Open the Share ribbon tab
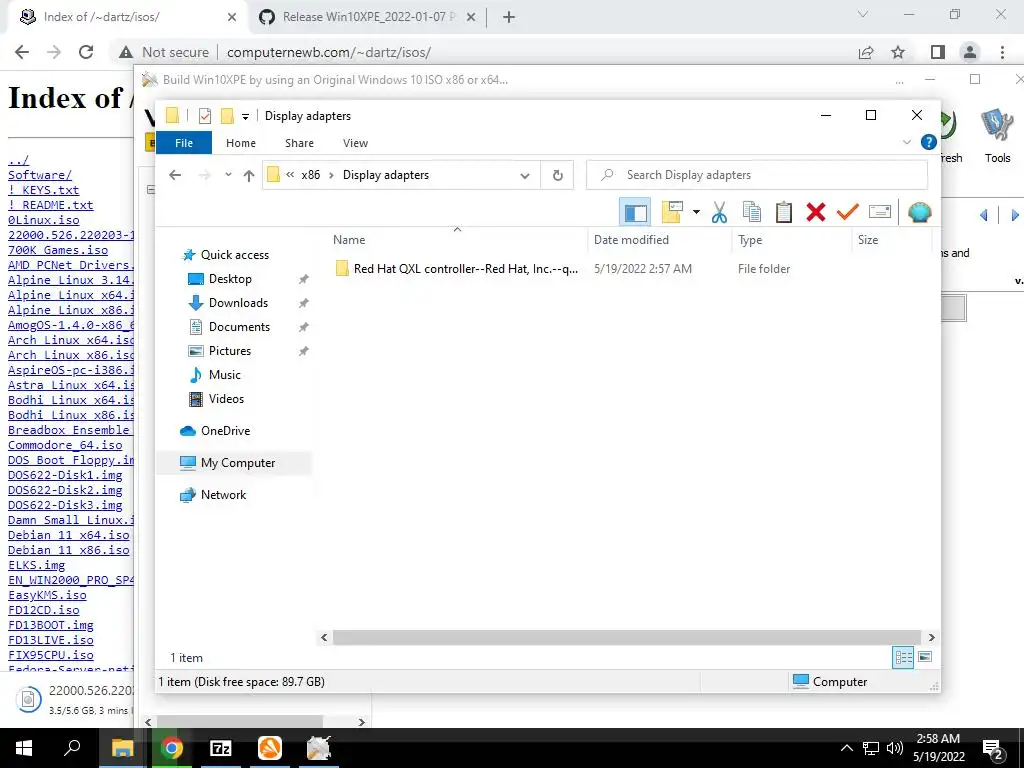Viewport: 1024px width, 768px height. [x=299, y=143]
